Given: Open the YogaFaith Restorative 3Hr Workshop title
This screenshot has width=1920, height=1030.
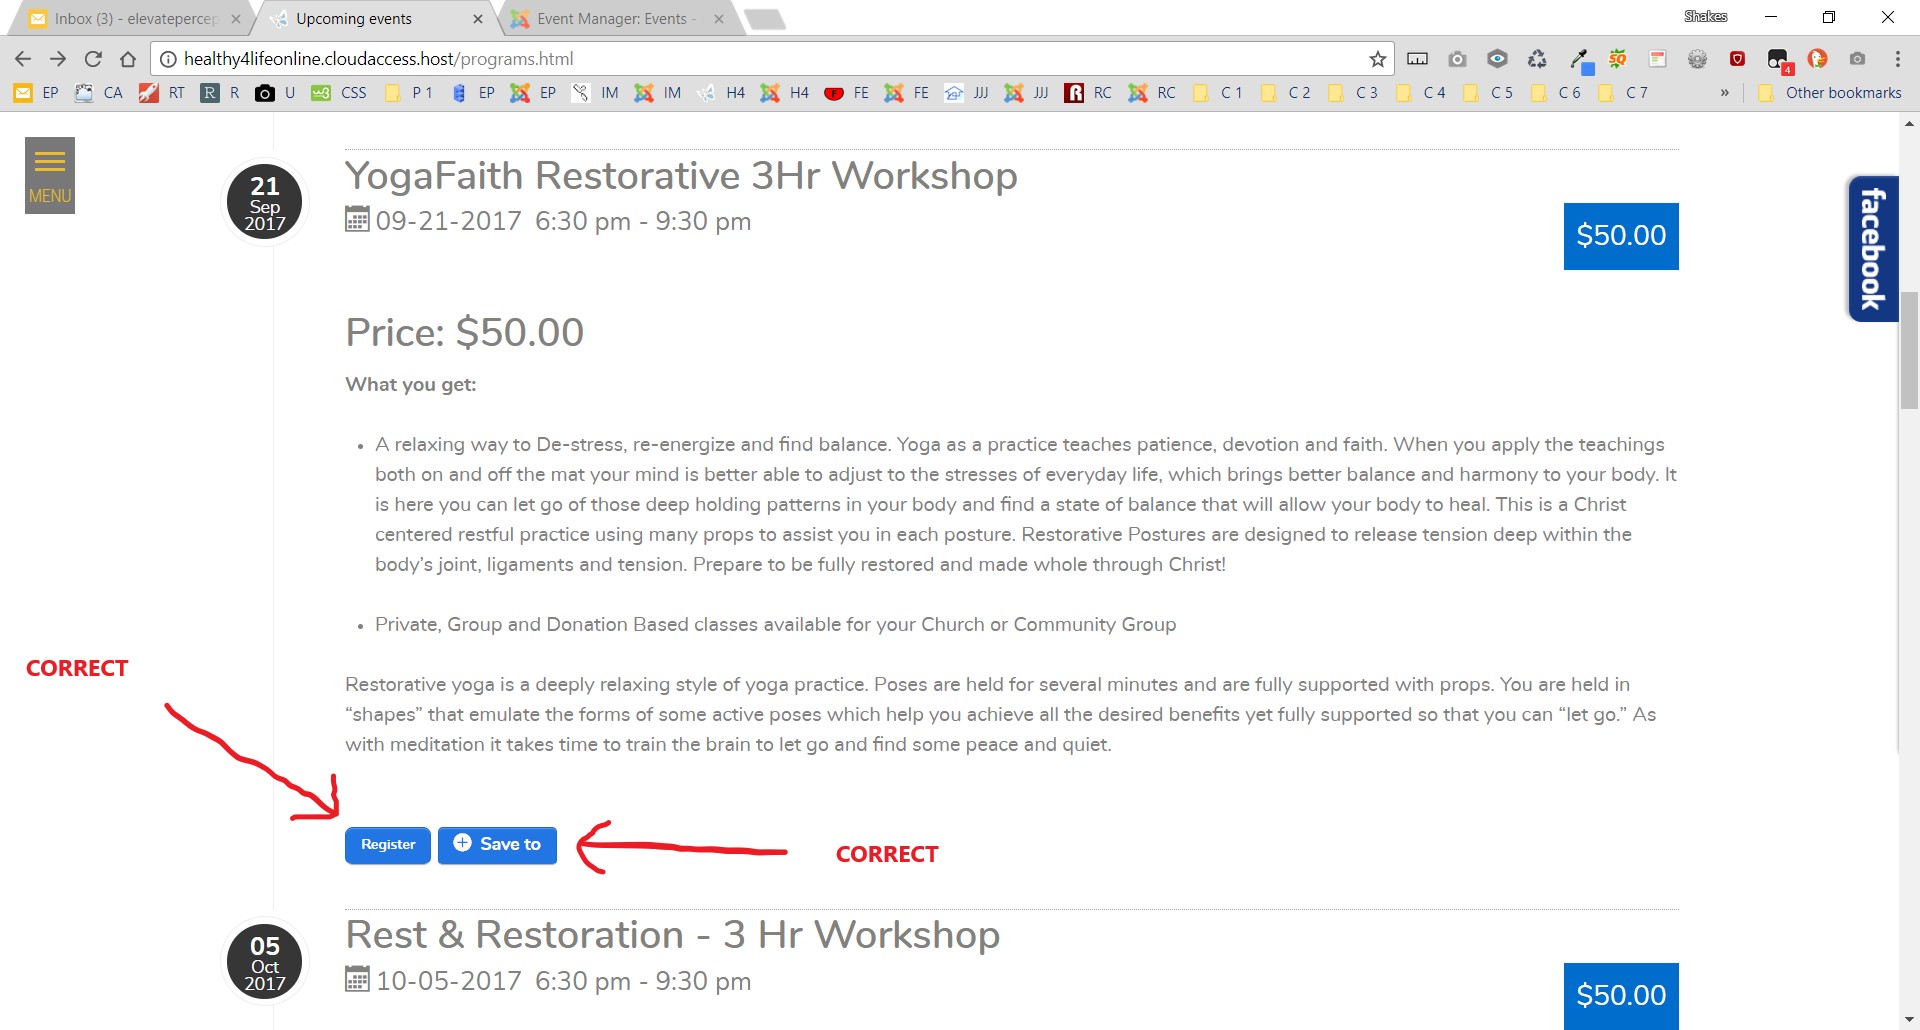Looking at the screenshot, I should pos(681,176).
